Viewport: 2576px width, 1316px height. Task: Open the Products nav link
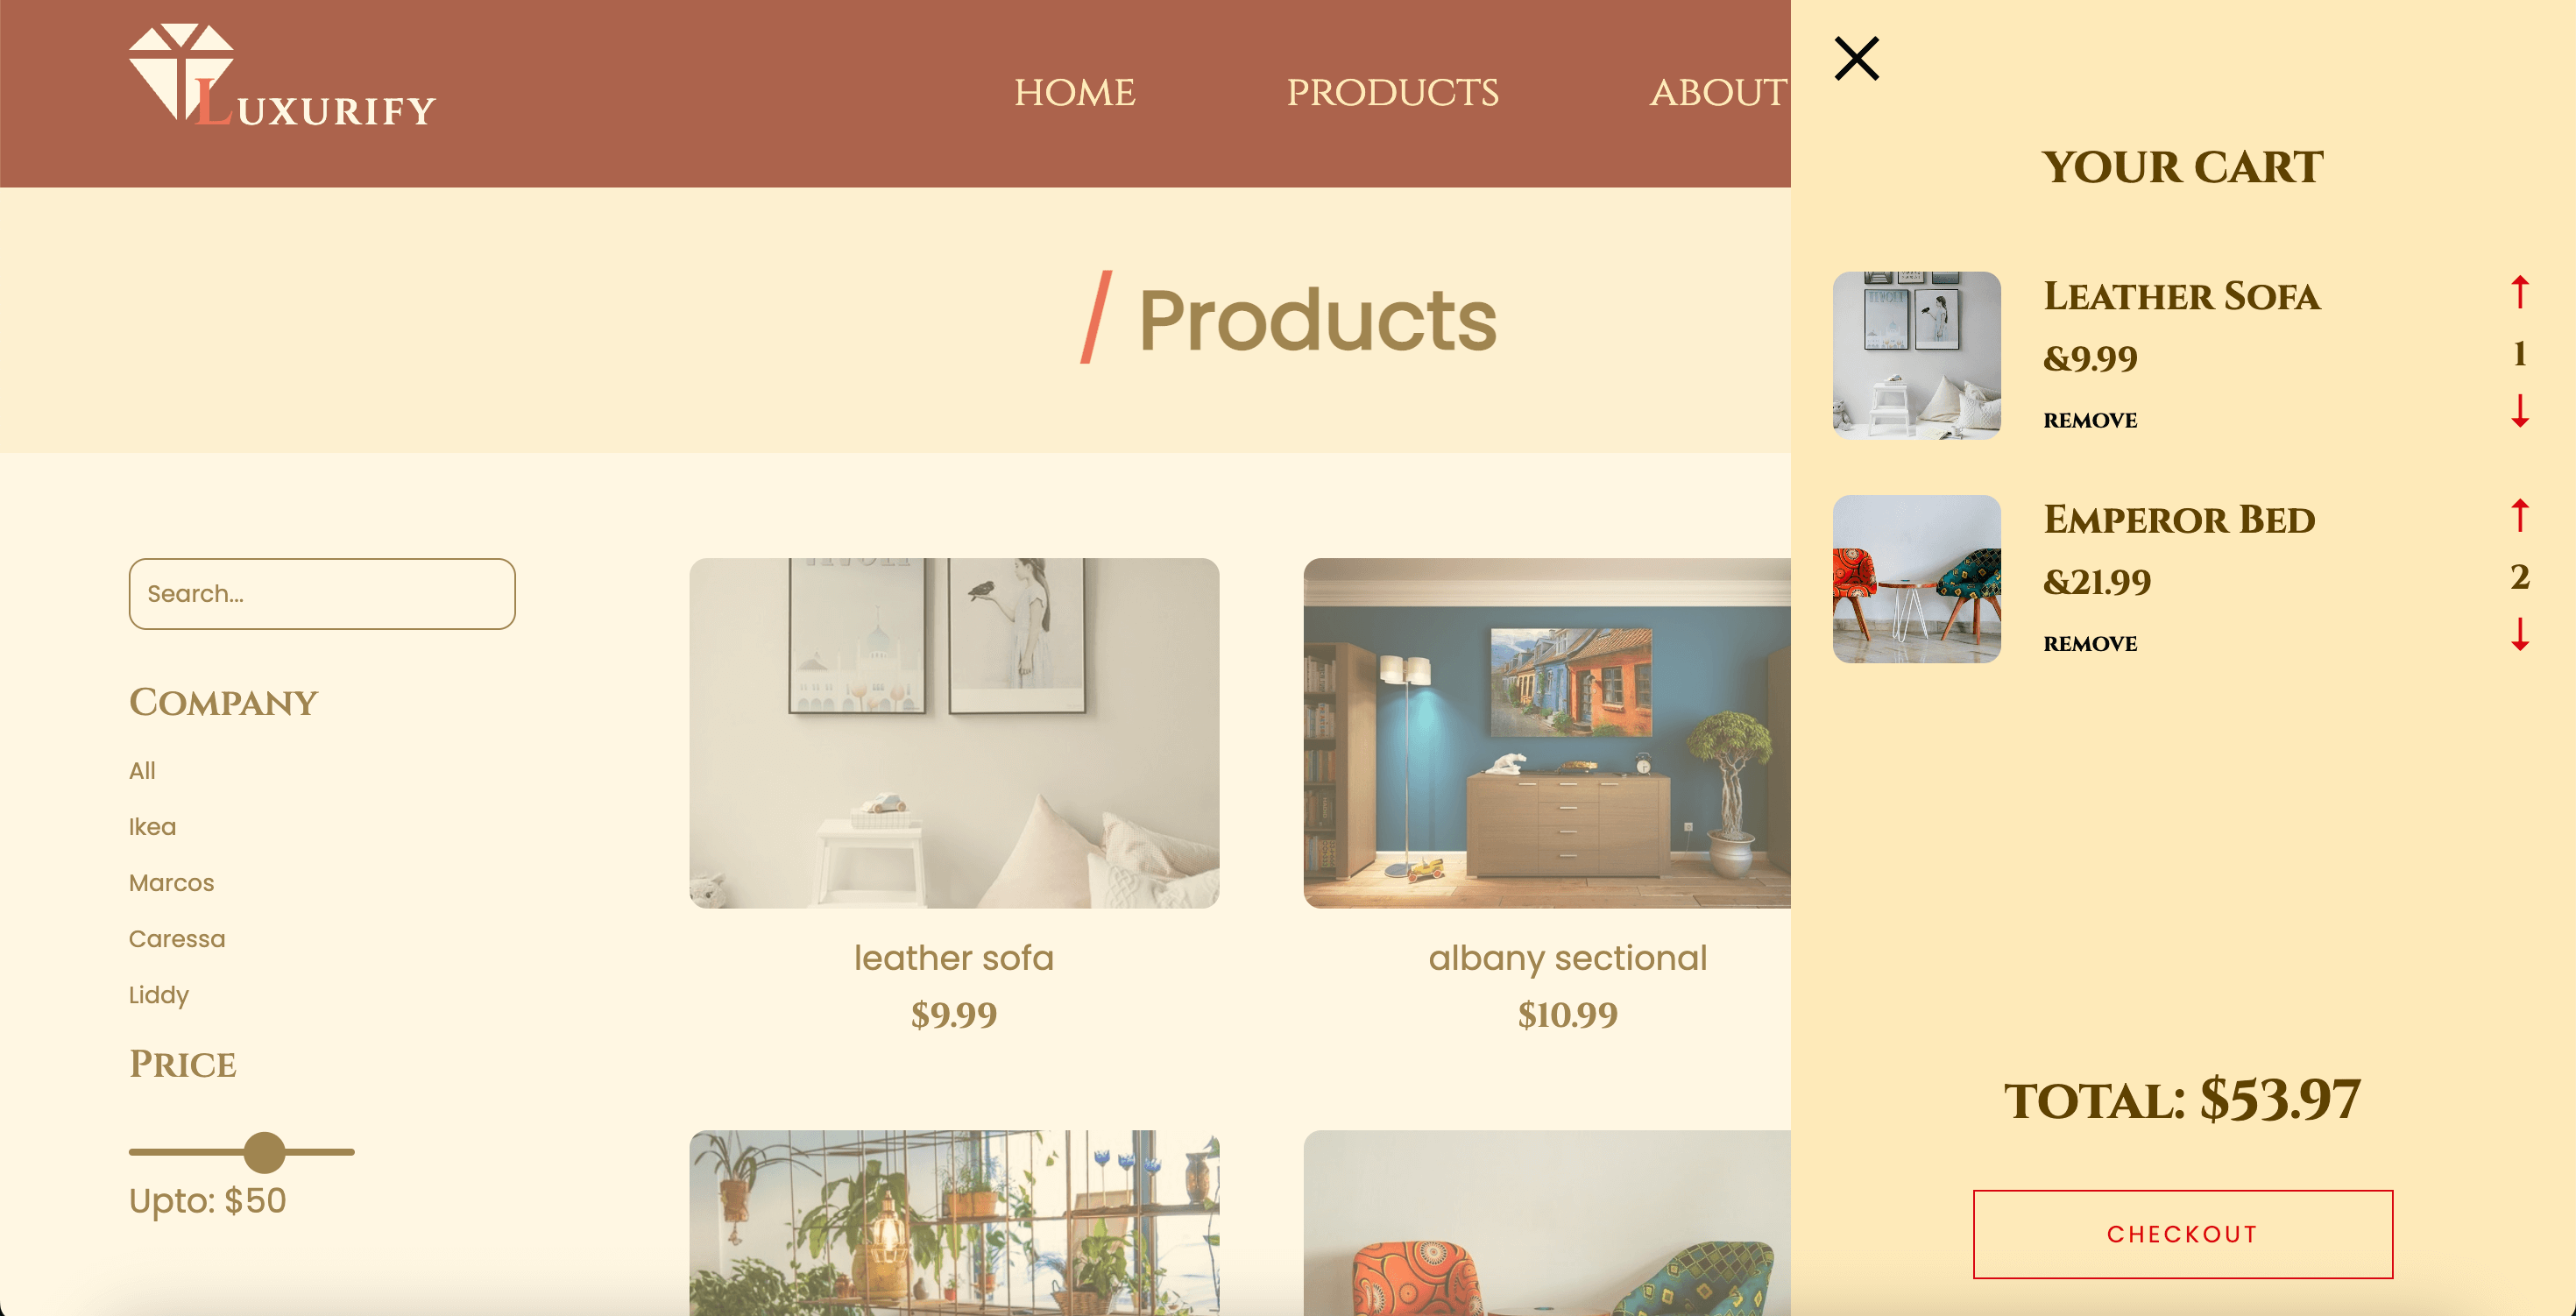[x=1392, y=92]
